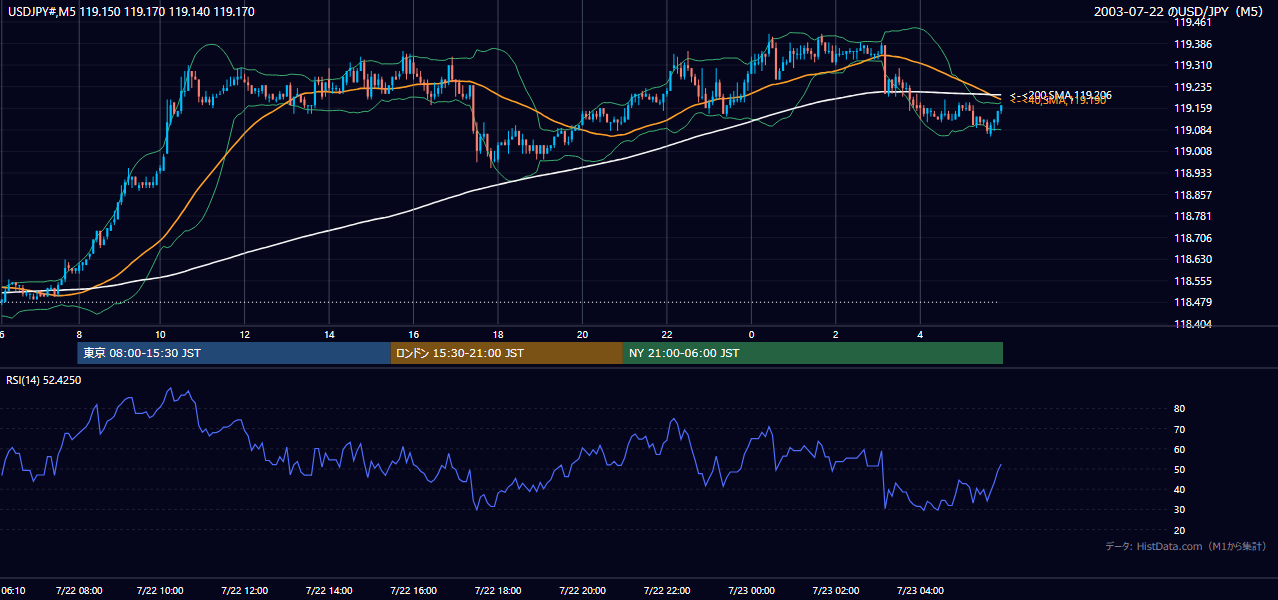Click hour label 10 below the price chart
1278x600 pixels.
[x=160, y=334]
